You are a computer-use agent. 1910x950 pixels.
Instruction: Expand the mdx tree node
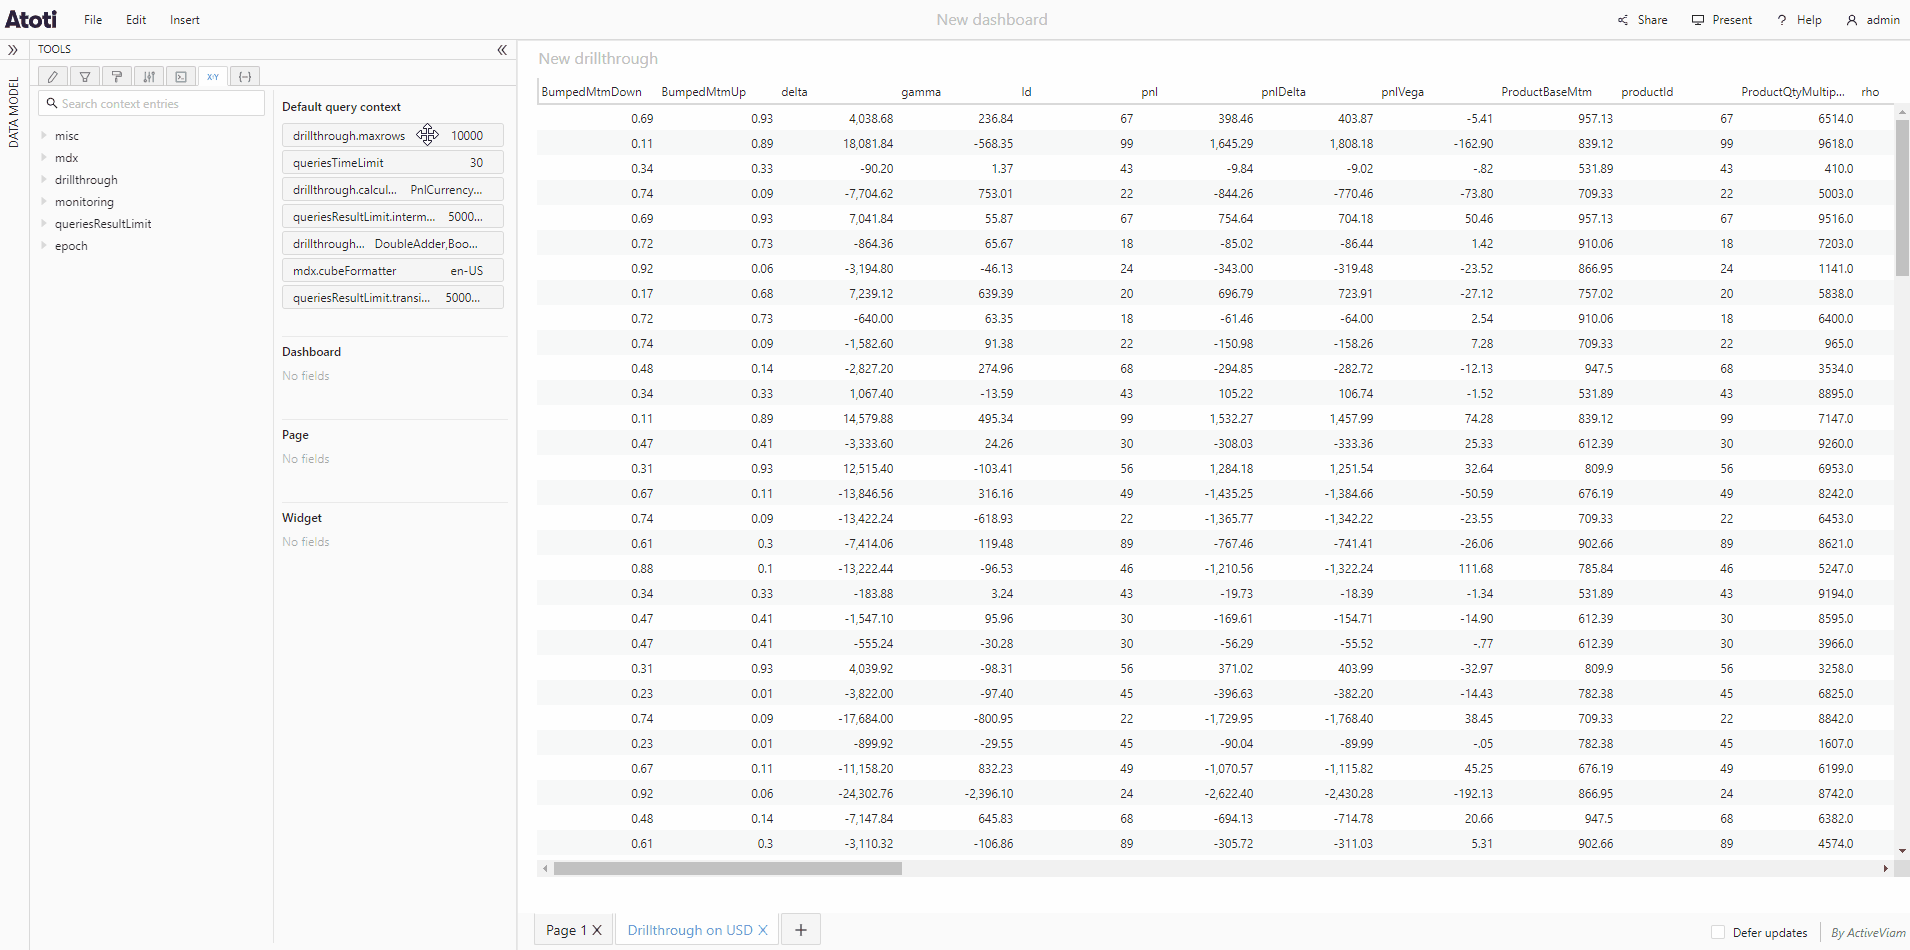click(44, 157)
